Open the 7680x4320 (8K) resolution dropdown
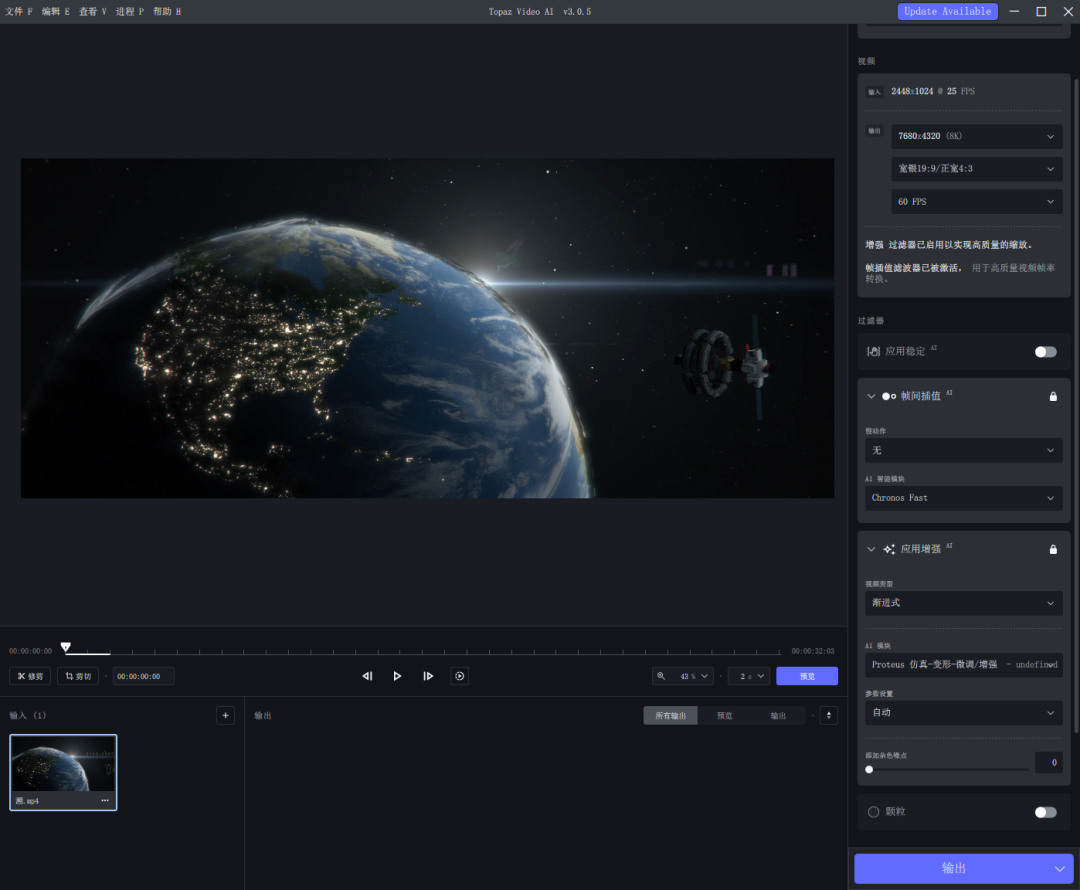The image size is (1080, 890). pyautogui.click(x=977, y=136)
